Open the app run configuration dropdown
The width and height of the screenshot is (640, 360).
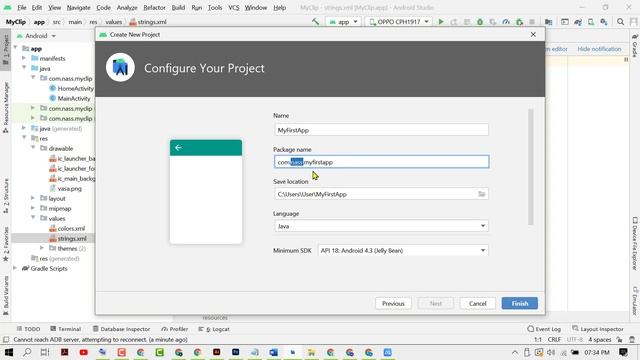pyautogui.click(x=344, y=22)
